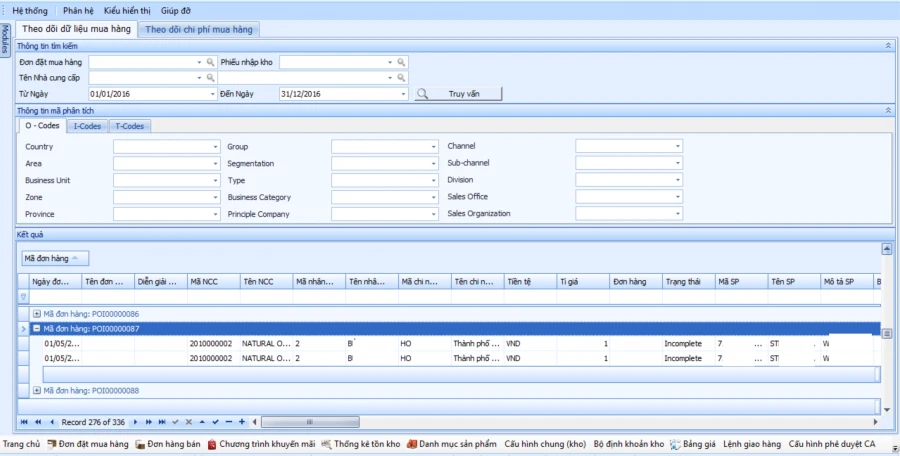
Task: Open the Segmentation dropdown
Action: point(433,164)
